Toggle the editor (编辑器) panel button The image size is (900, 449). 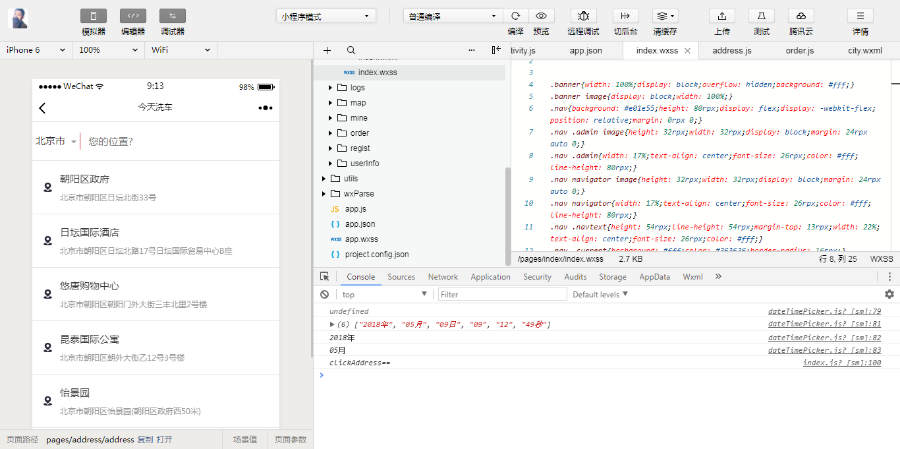[x=133, y=16]
